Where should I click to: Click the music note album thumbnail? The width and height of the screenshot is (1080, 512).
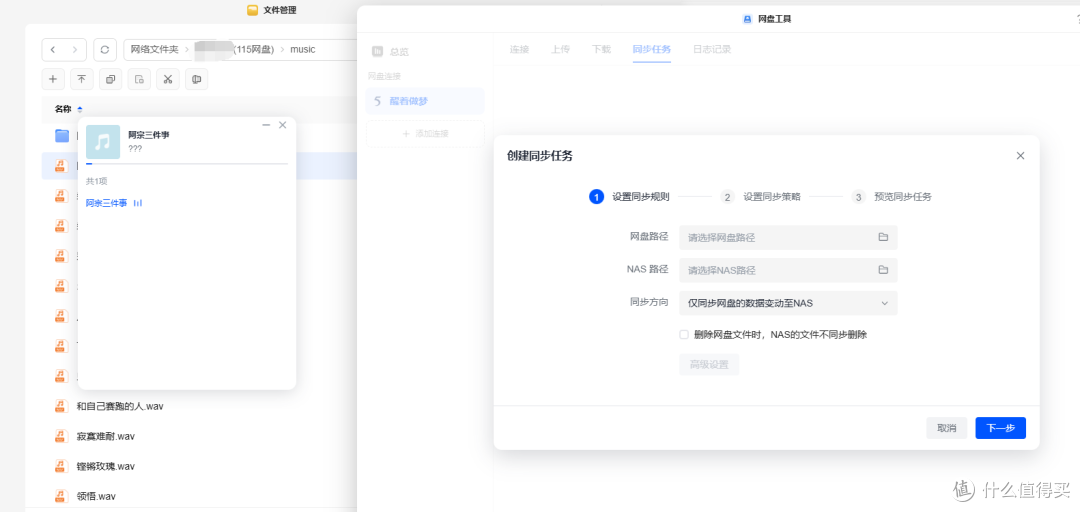tap(103, 142)
